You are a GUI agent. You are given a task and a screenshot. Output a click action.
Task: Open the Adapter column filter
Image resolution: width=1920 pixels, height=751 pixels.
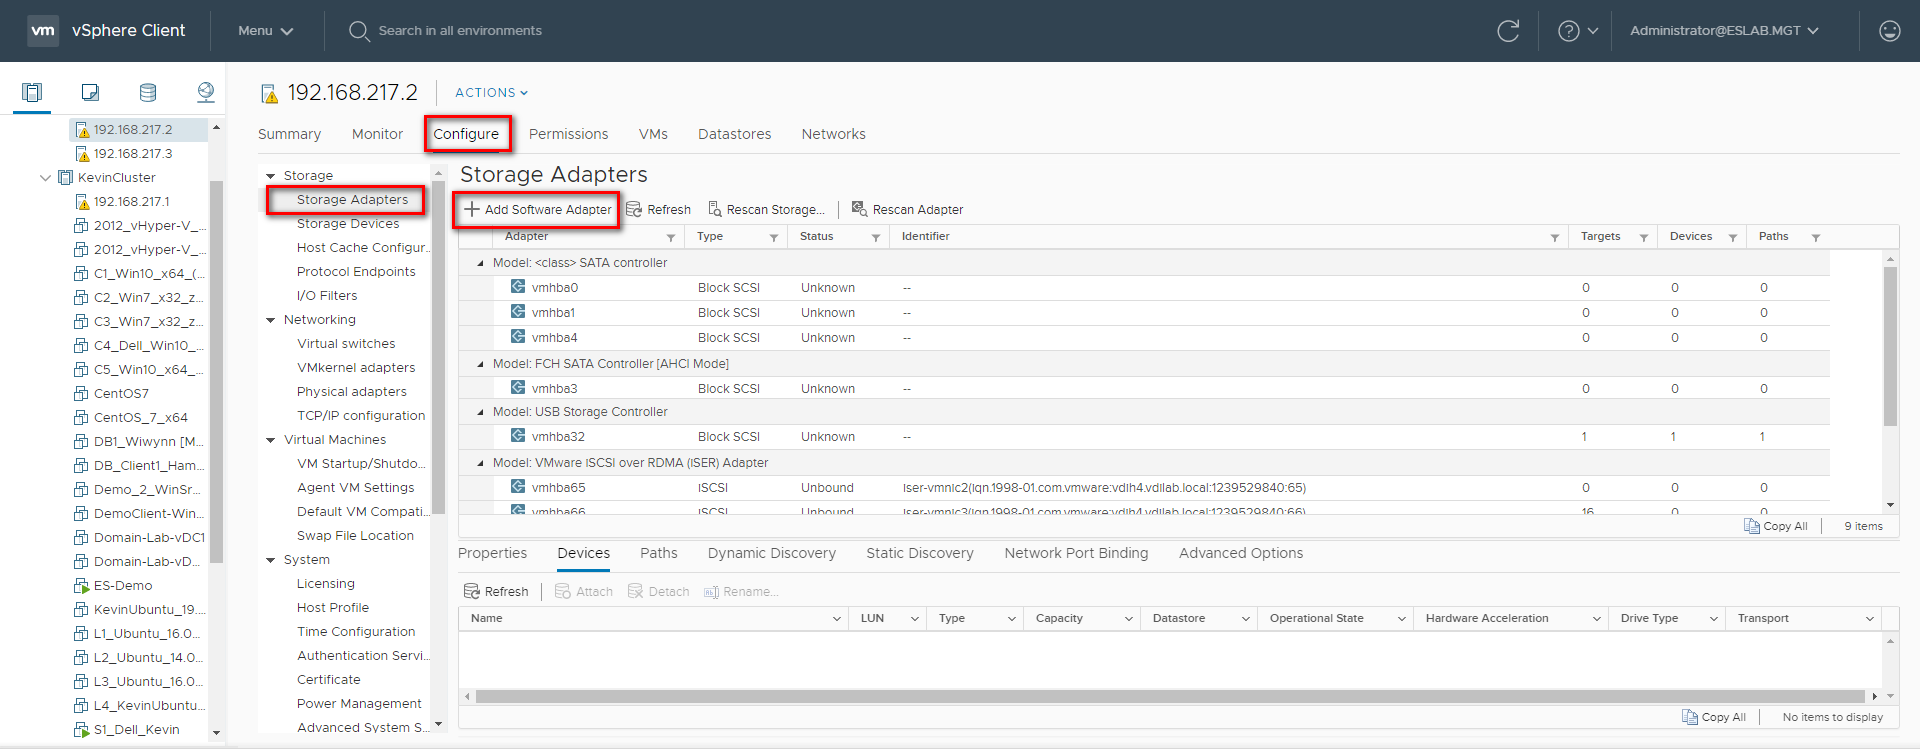[671, 238]
